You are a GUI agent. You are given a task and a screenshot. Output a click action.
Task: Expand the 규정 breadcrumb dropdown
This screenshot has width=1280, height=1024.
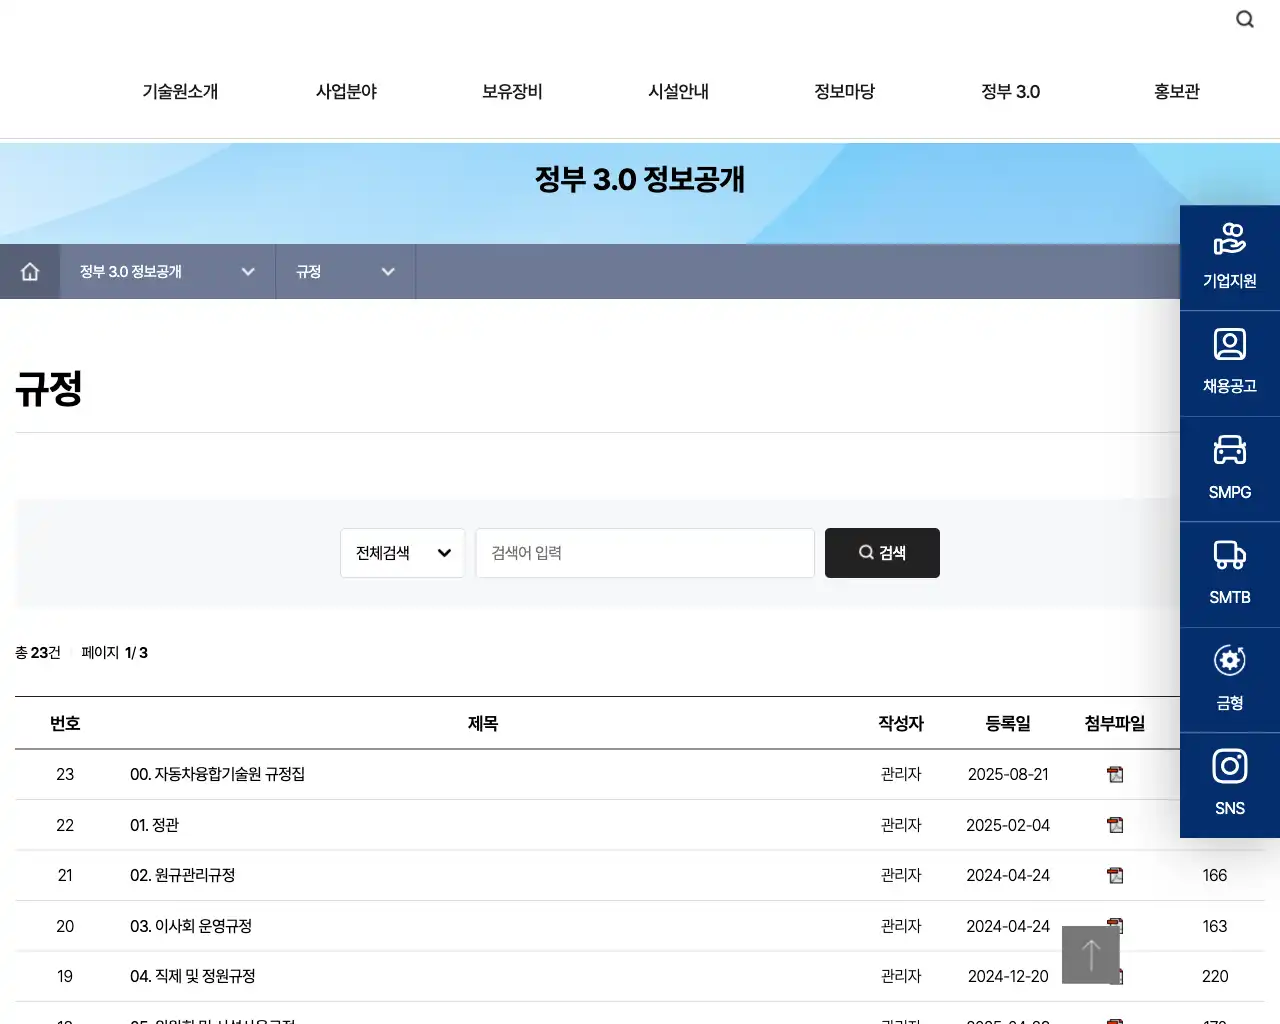tap(345, 271)
